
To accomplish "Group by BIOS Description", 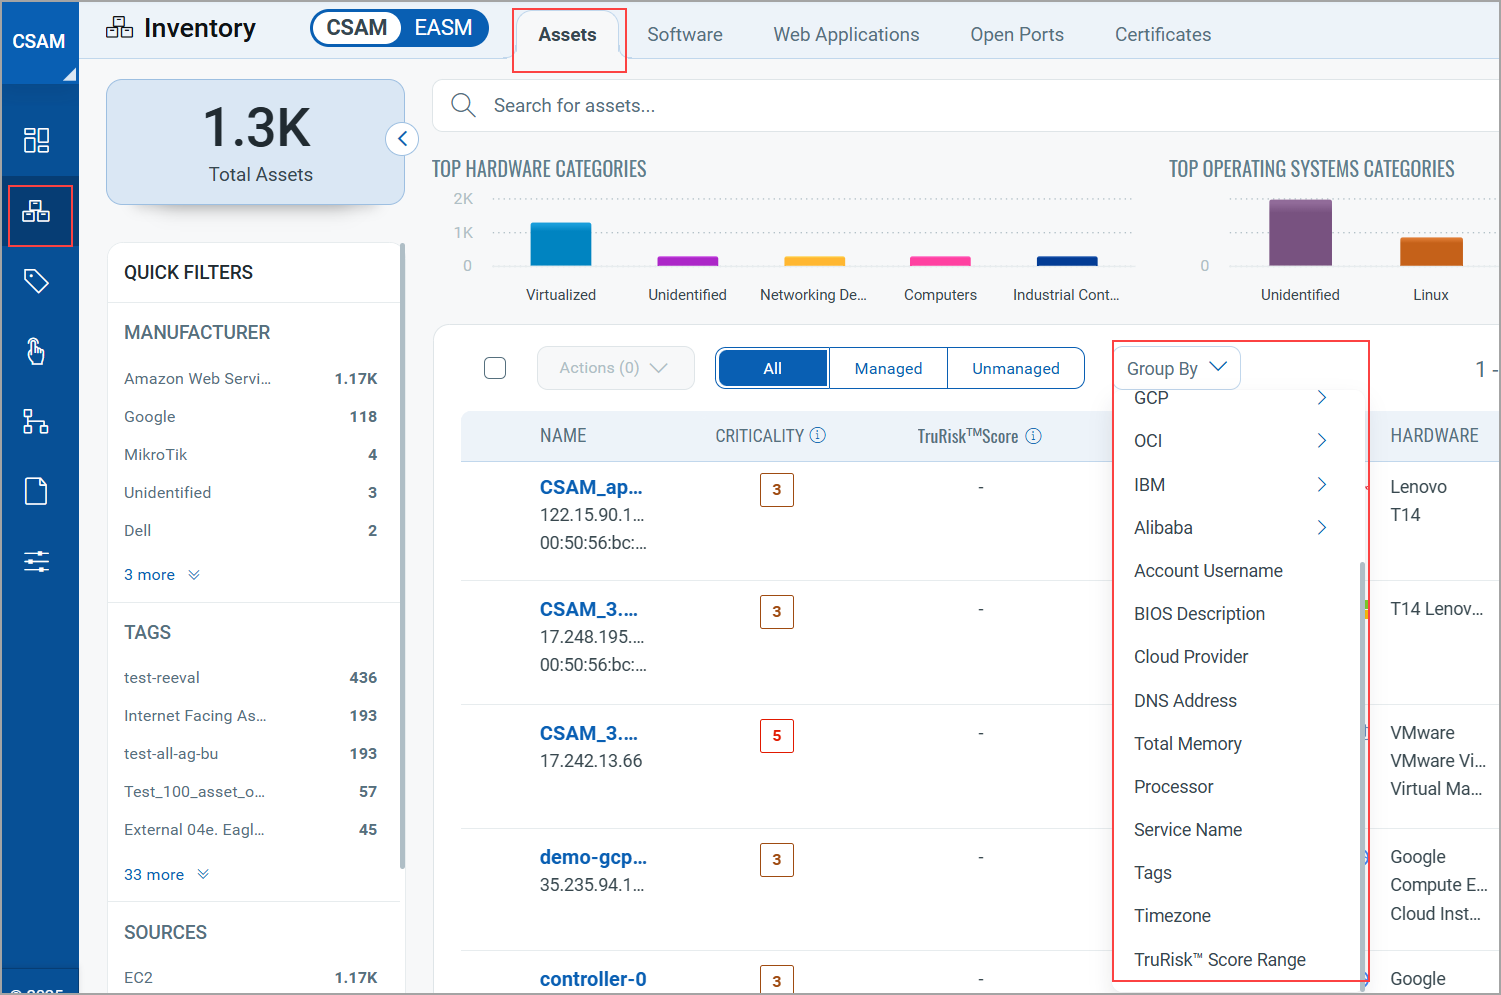I will pyautogui.click(x=1199, y=614).
